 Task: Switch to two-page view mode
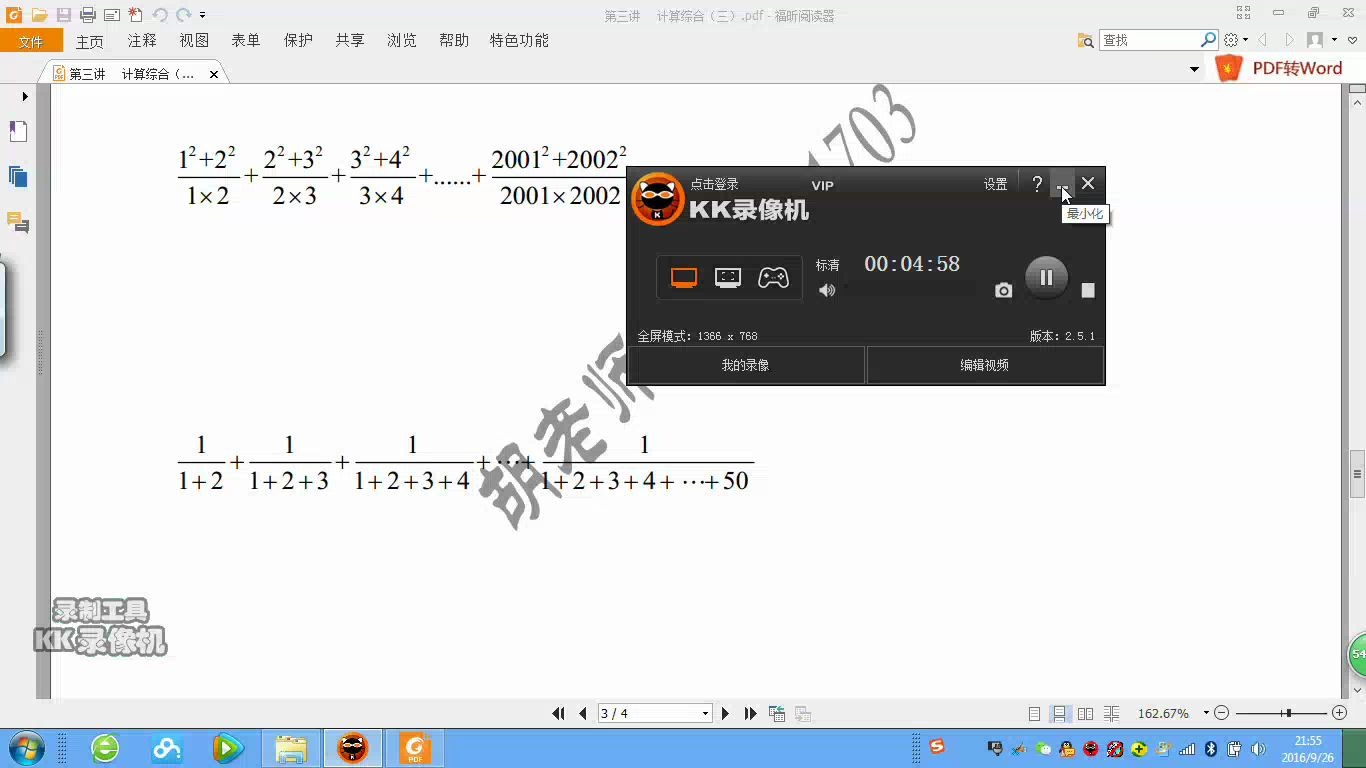1085,713
